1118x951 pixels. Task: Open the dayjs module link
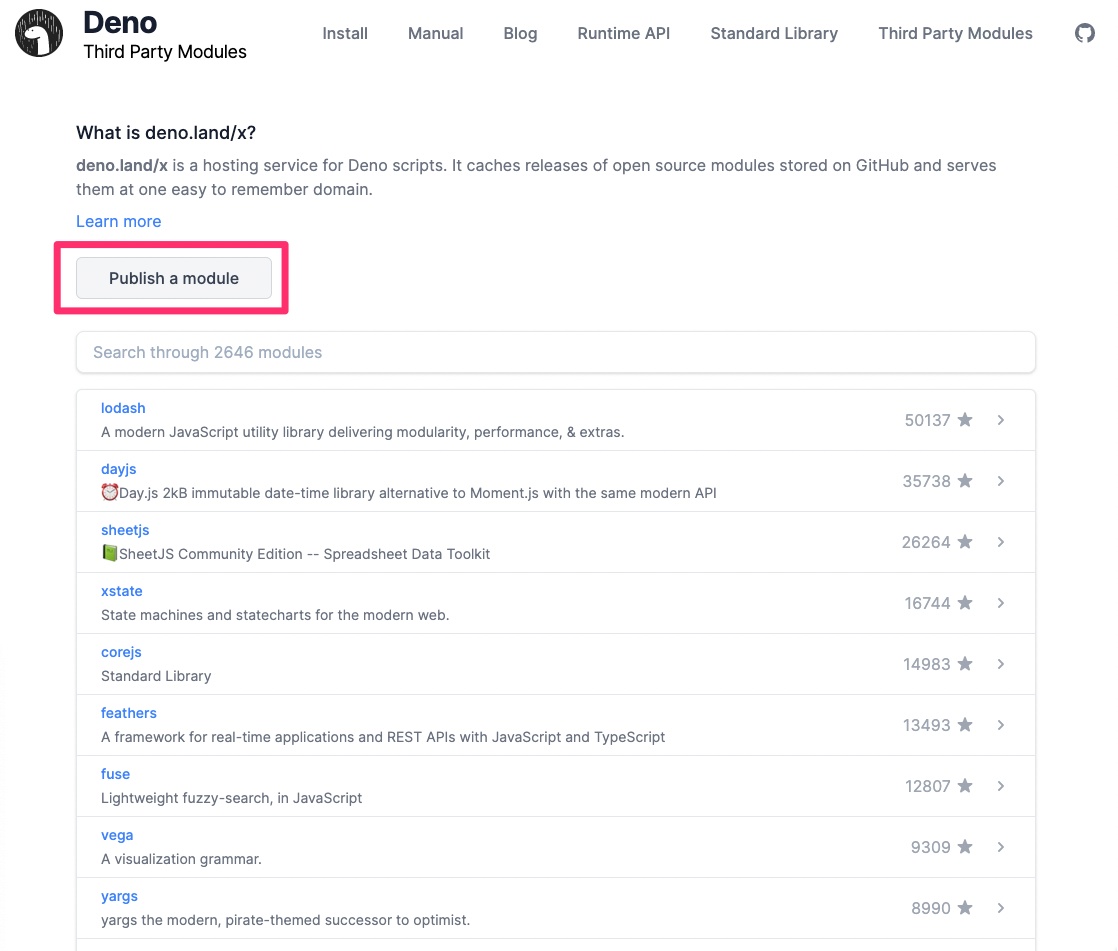pos(118,469)
